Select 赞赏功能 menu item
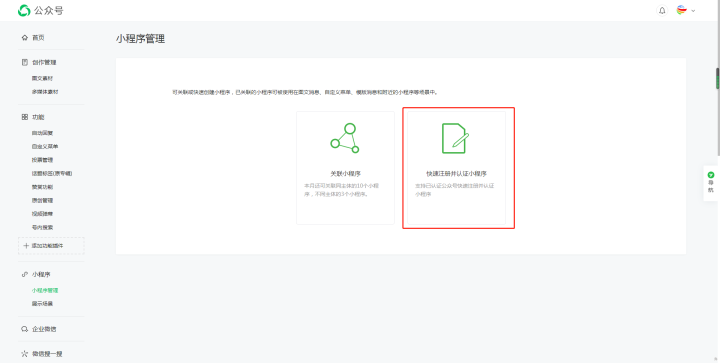 [x=42, y=187]
